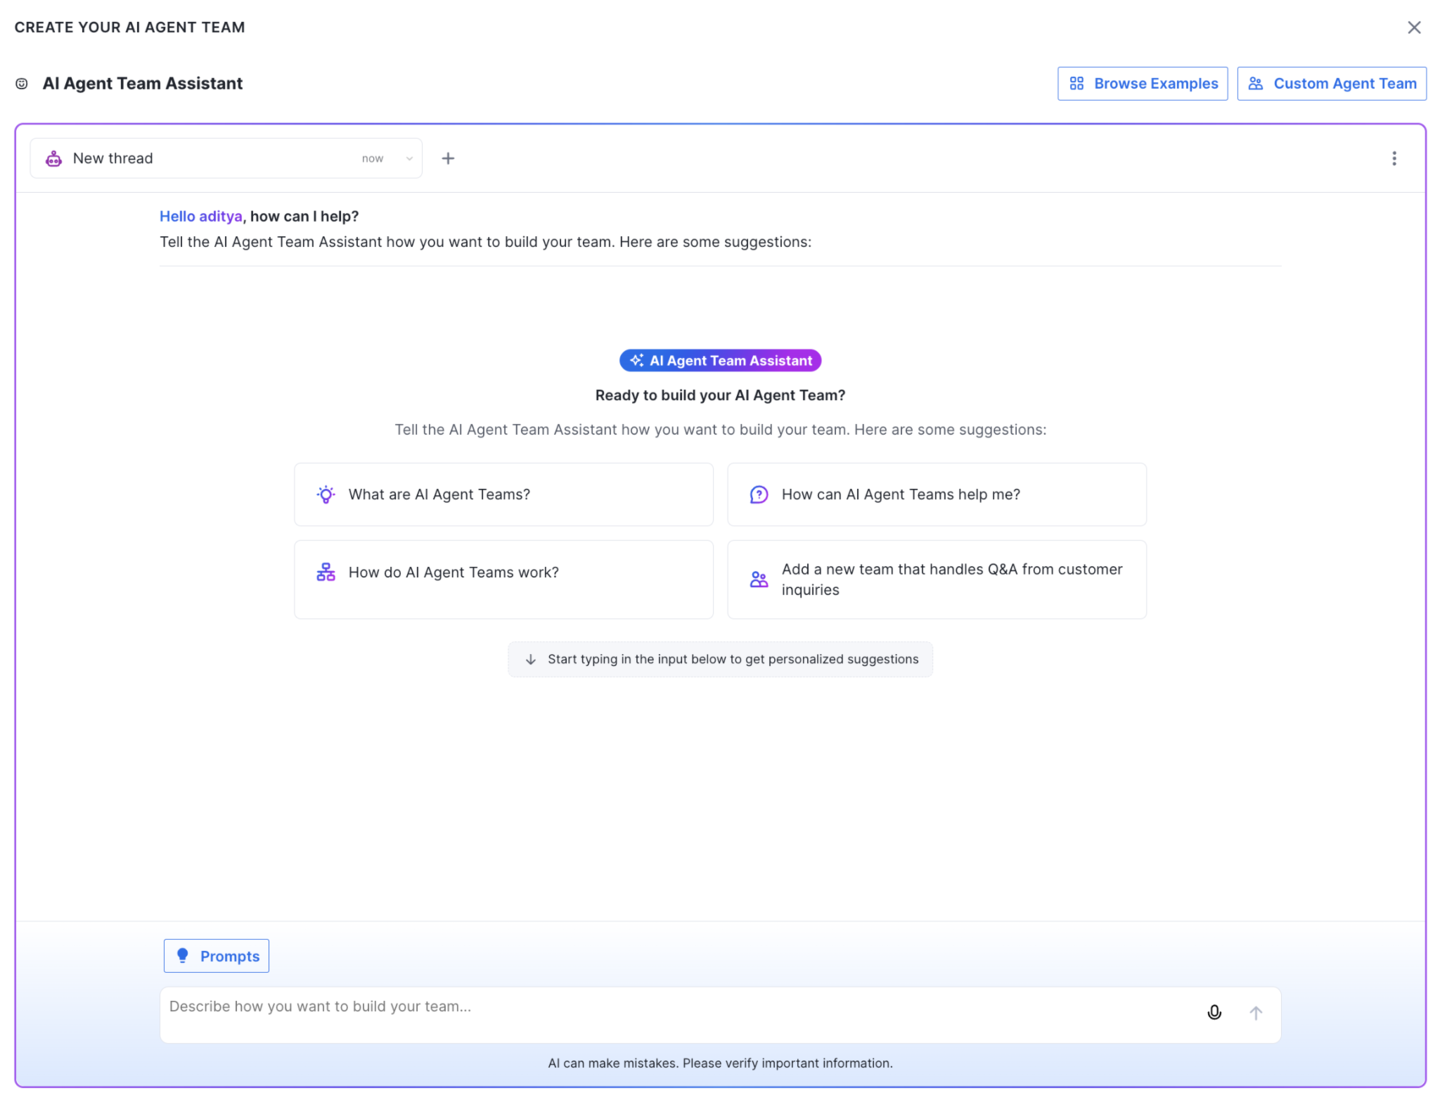
Task: Click the 'Start typing in the input below' hint
Action: [720, 660]
